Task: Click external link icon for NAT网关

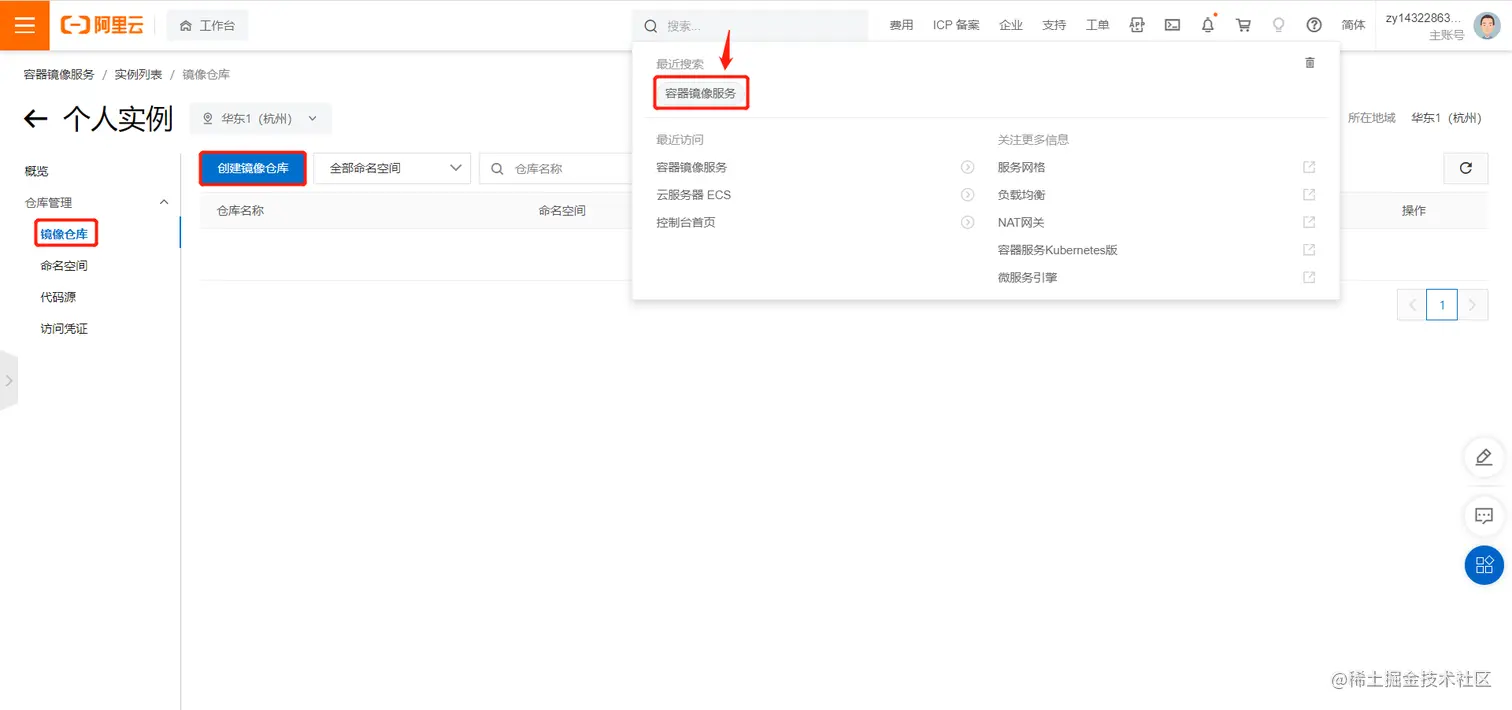Action: tap(1309, 222)
